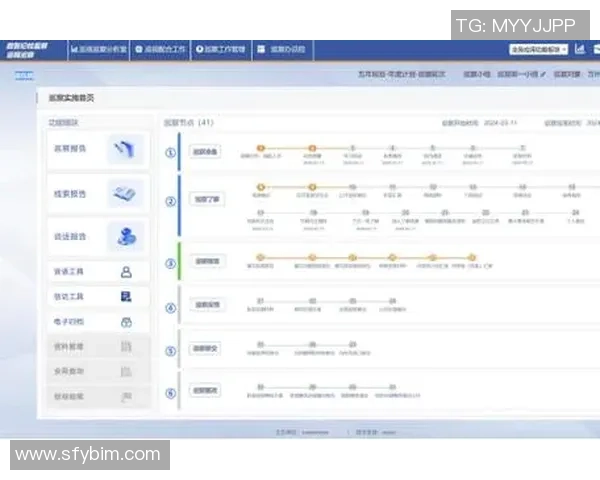This screenshot has height=480, width=600.
Task: Open second sidebar card with open-book icon
Action: pyautogui.click(x=98, y=194)
